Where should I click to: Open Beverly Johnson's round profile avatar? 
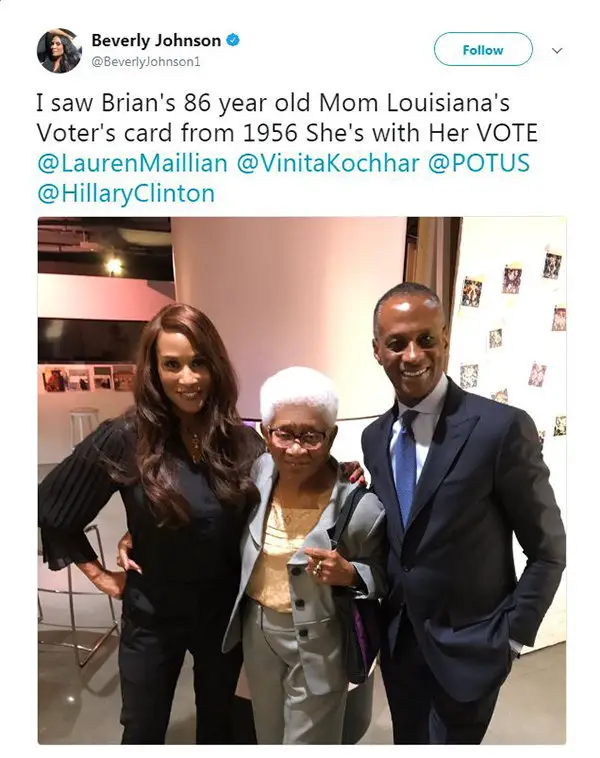pyautogui.click(x=59, y=50)
